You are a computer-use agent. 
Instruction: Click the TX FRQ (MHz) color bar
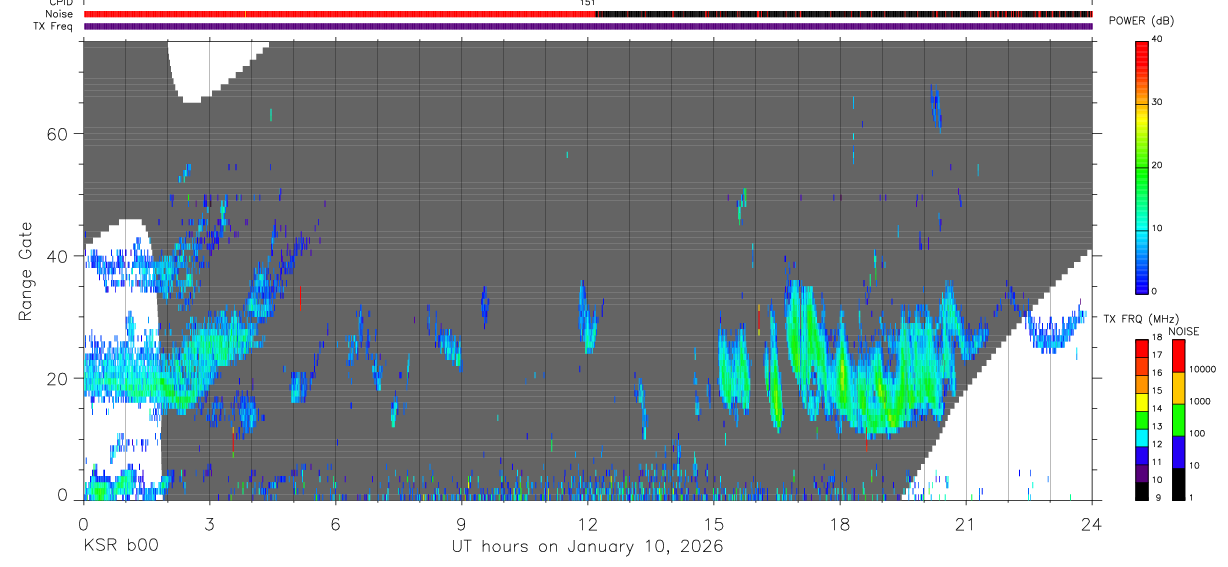click(1141, 419)
